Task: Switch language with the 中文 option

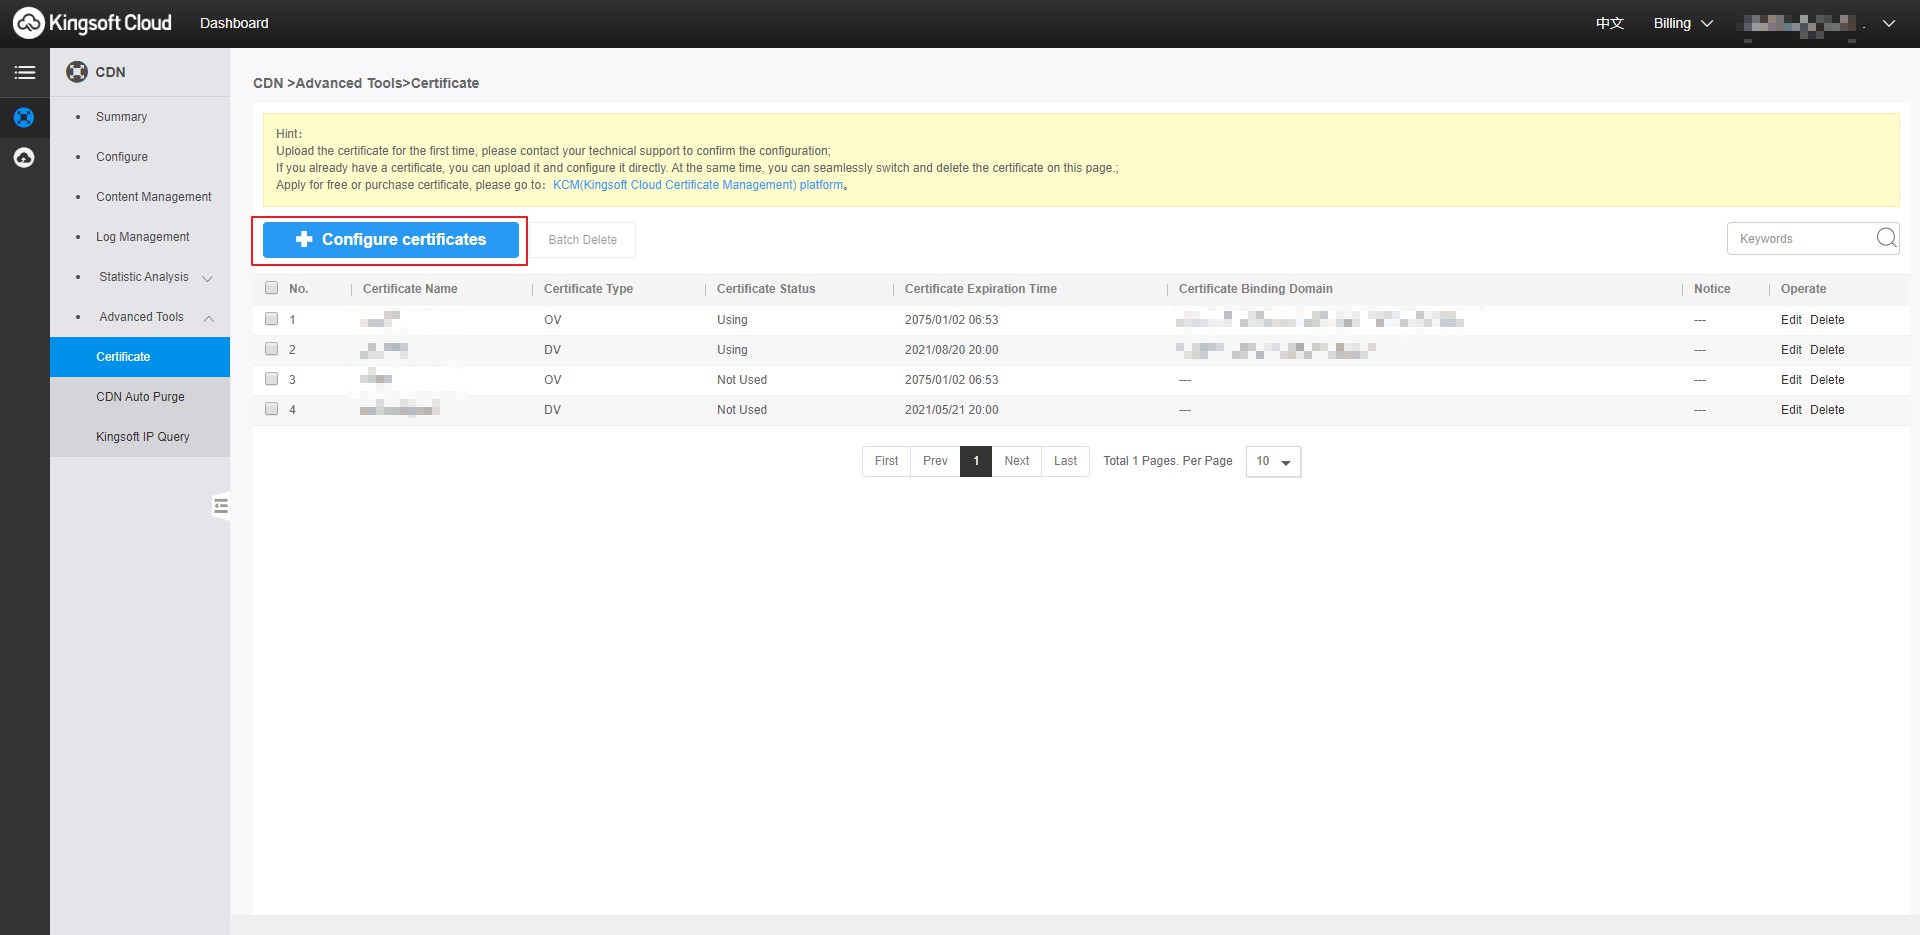Action: pos(1609,23)
